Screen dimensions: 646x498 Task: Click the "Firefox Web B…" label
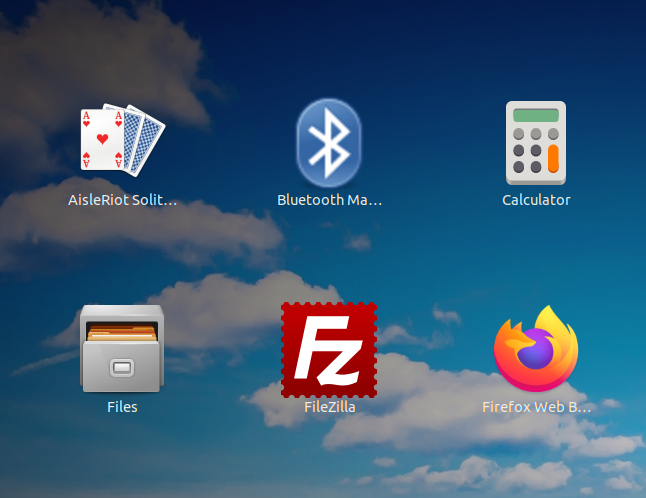click(537, 407)
